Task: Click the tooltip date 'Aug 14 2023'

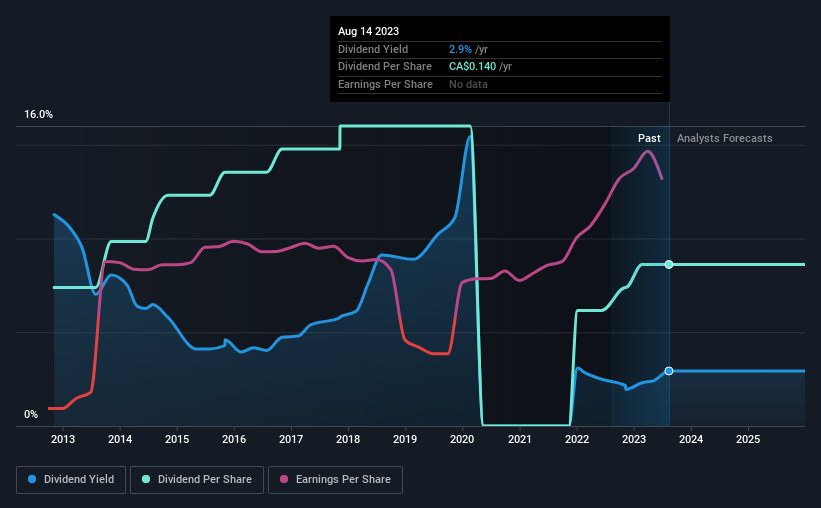Action: 368,31
